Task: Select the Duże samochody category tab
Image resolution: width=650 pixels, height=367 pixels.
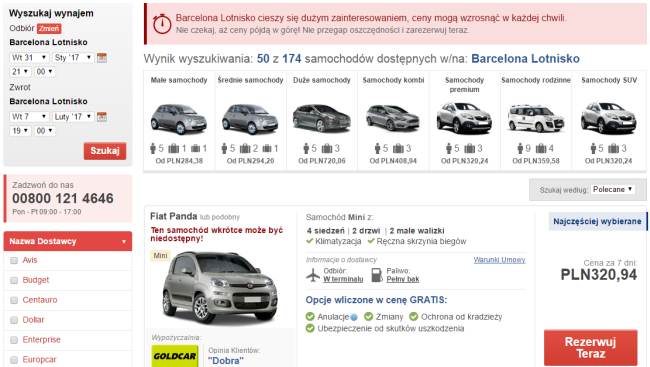Action: coord(322,121)
